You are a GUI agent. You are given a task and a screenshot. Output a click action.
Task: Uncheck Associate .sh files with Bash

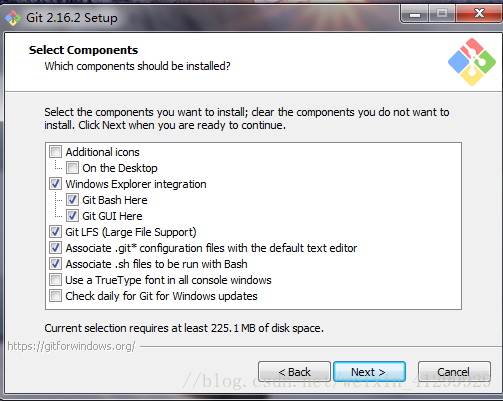click(x=55, y=264)
